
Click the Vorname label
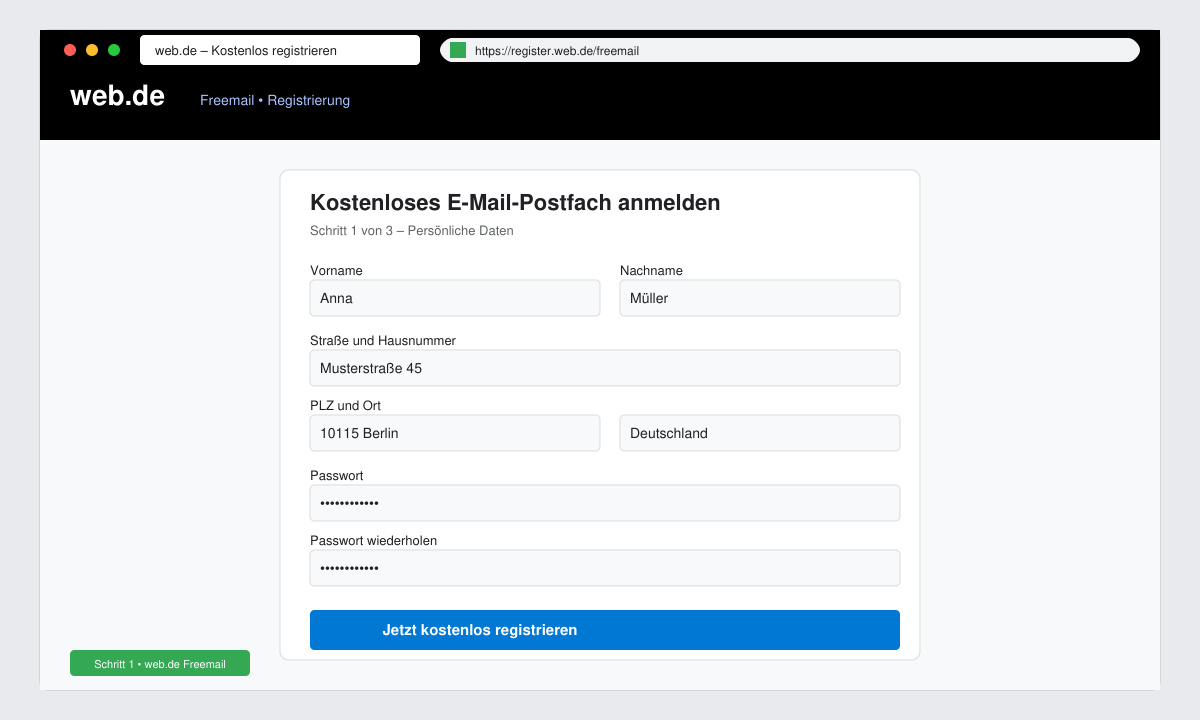click(336, 271)
